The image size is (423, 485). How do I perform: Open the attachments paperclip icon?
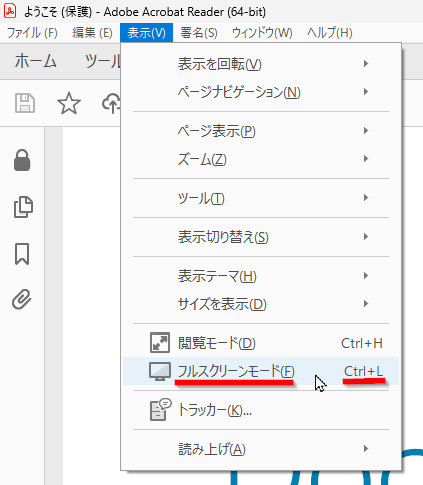click(x=22, y=299)
